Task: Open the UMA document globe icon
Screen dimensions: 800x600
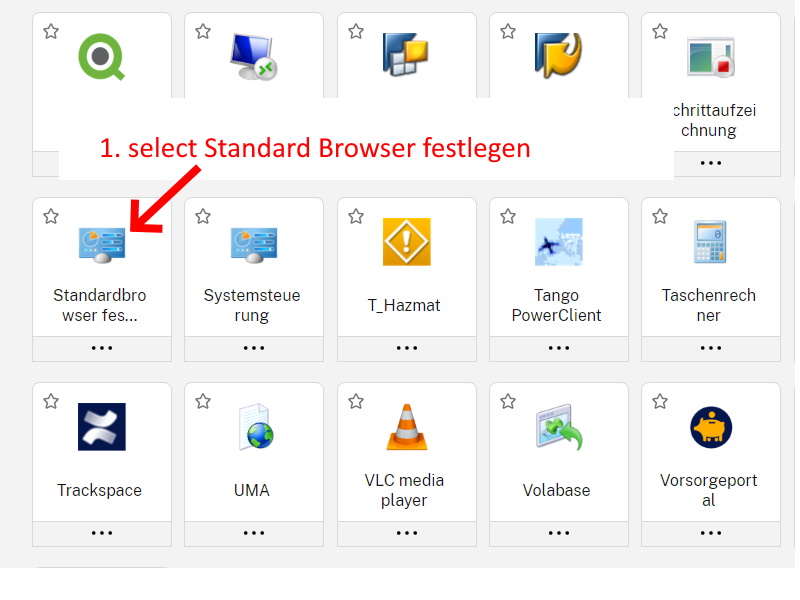Action: (x=254, y=427)
